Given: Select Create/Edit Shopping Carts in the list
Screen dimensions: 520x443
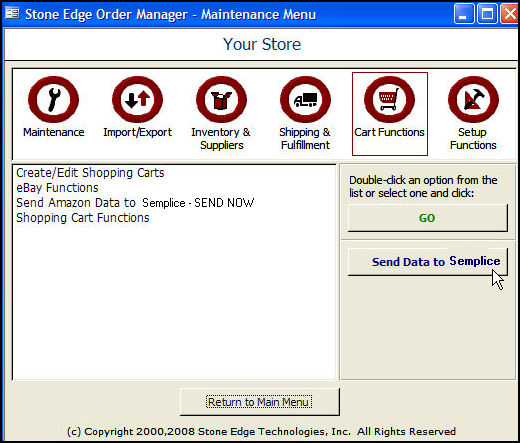Looking at the screenshot, I should 90,173.
